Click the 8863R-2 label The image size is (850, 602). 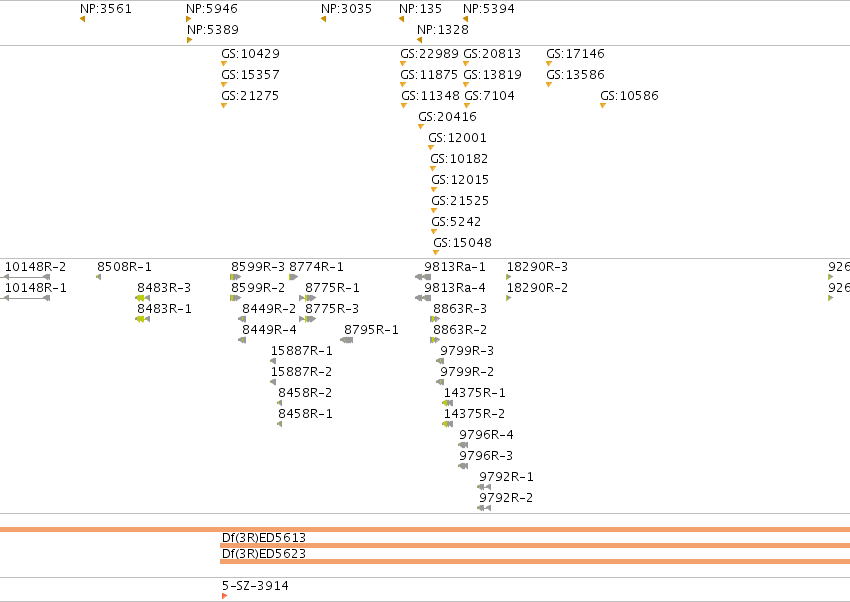(x=460, y=331)
